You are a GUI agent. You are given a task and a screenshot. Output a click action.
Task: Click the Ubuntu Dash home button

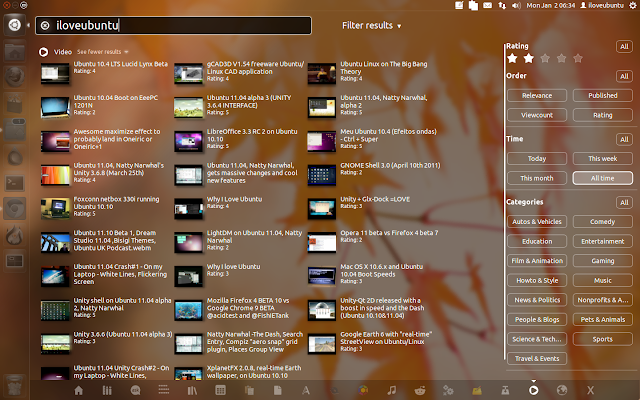tap(15, 25)
